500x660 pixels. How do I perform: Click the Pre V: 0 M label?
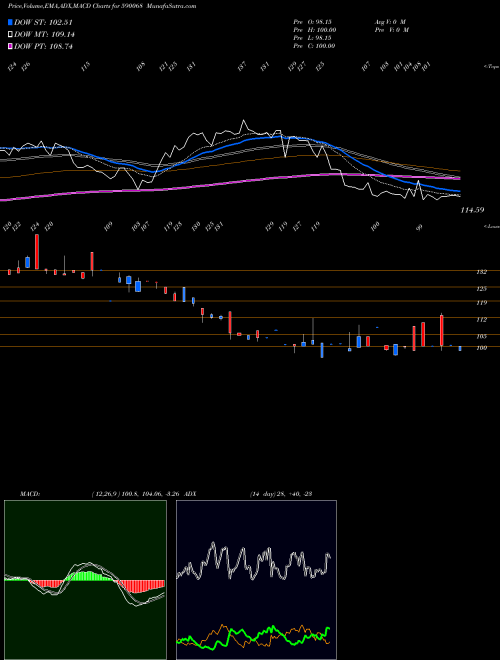393,30
